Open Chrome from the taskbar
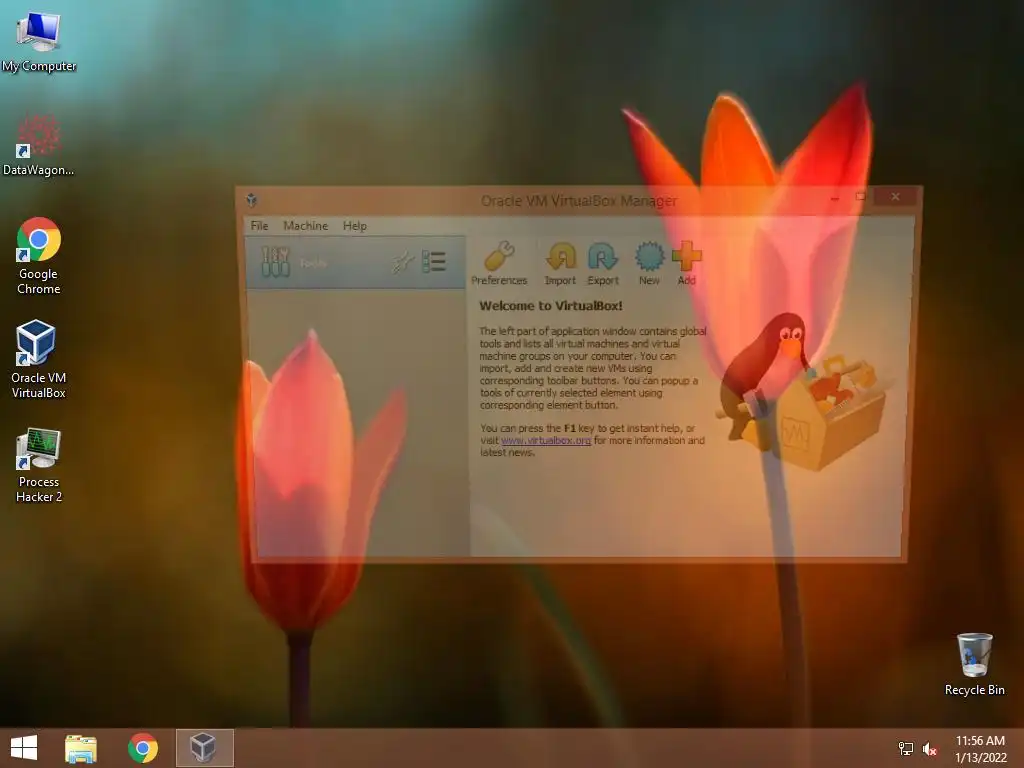 point(143,748)
